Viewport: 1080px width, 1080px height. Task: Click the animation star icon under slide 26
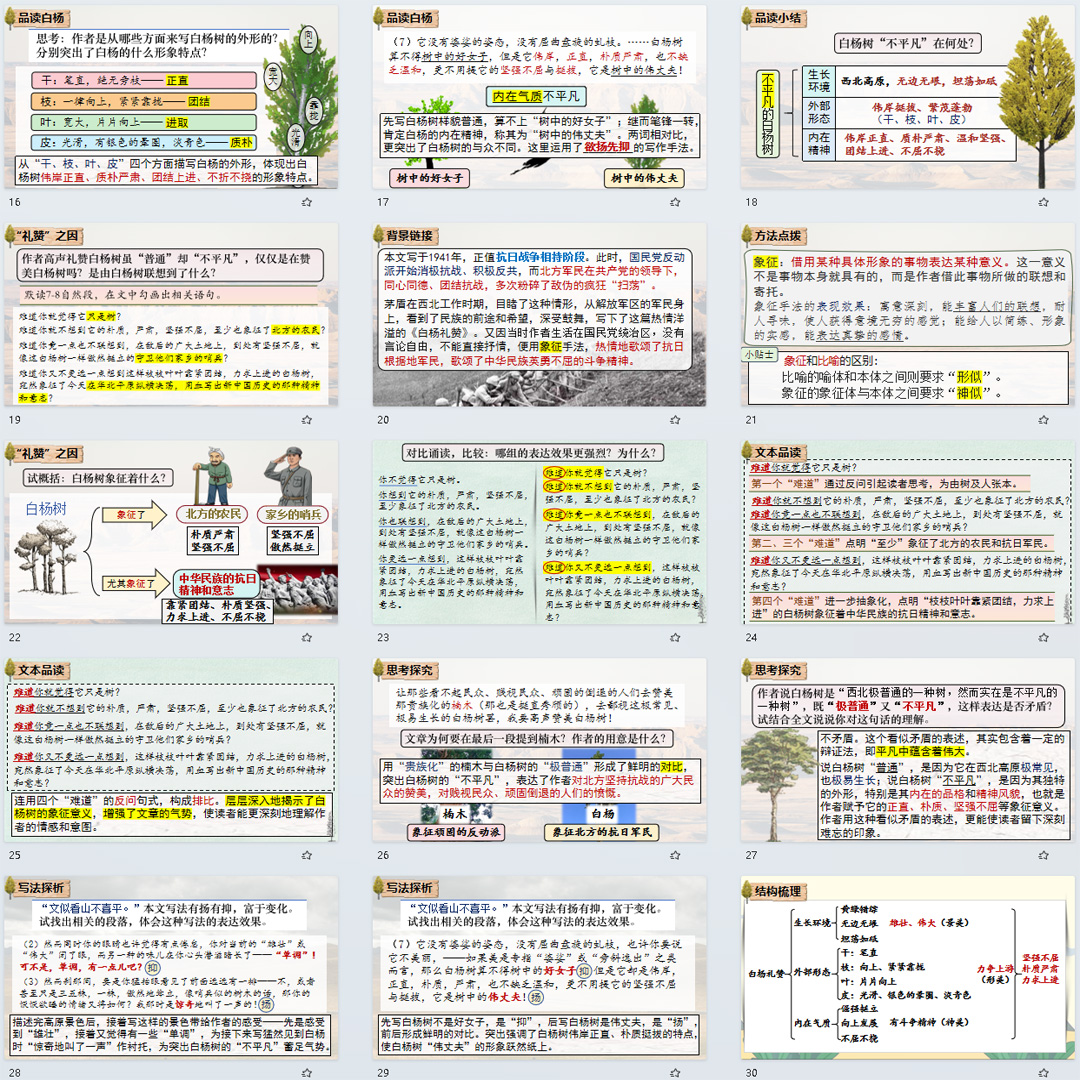(675, 855)
